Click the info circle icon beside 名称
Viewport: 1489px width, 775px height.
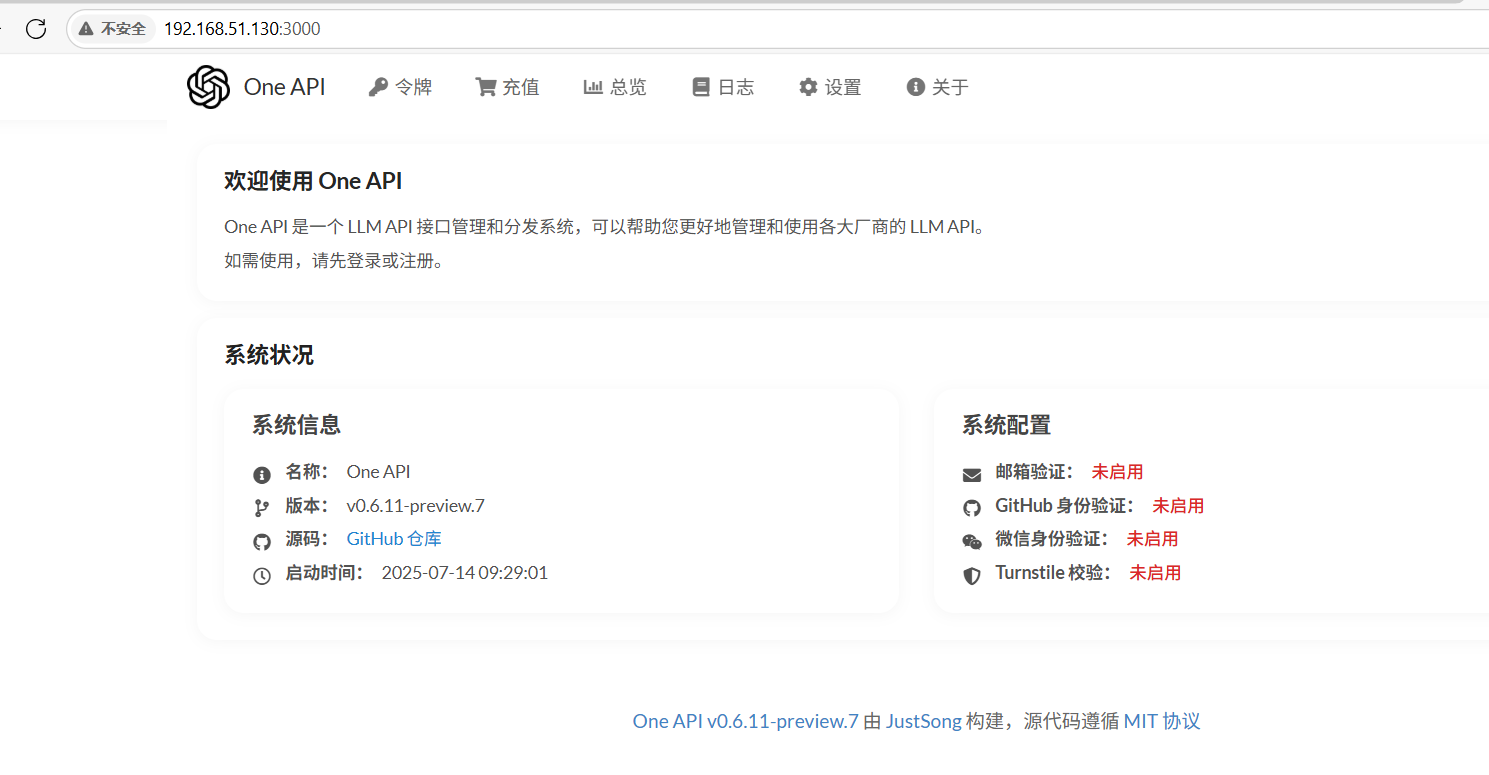click(x=262, y=474)
